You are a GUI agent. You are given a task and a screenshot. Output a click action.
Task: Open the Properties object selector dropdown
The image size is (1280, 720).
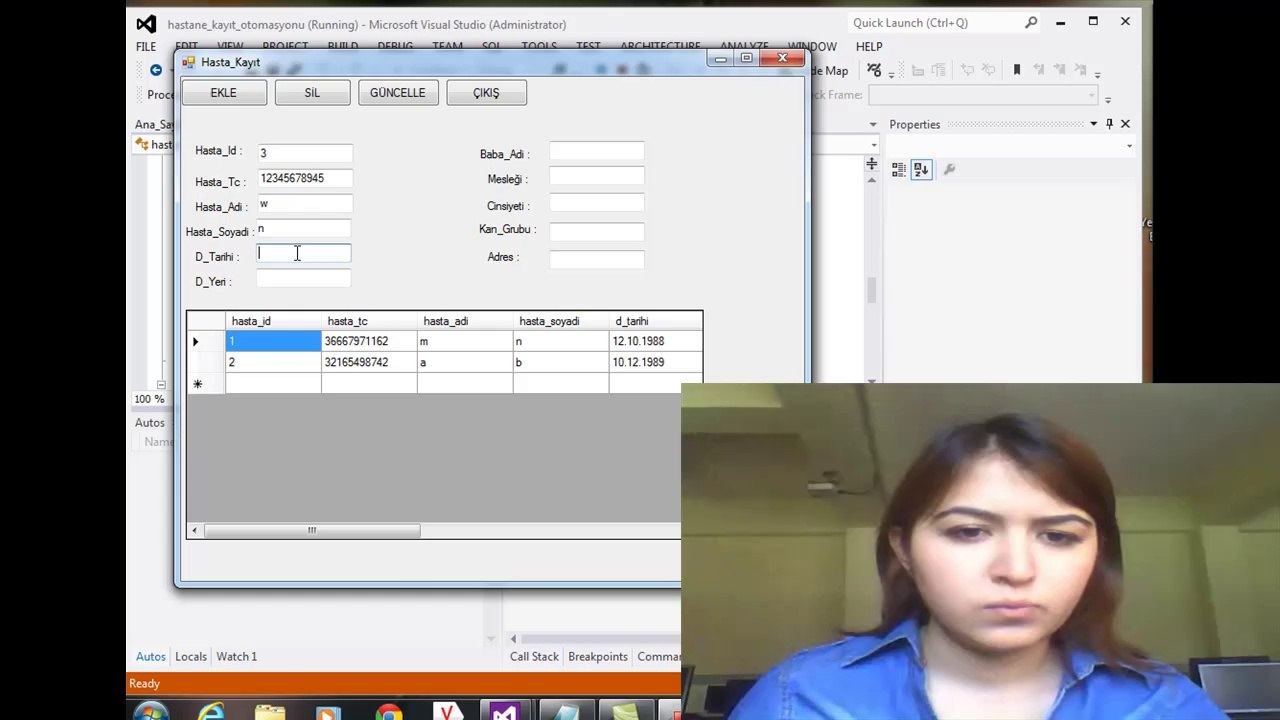[x=1129, y=146]
